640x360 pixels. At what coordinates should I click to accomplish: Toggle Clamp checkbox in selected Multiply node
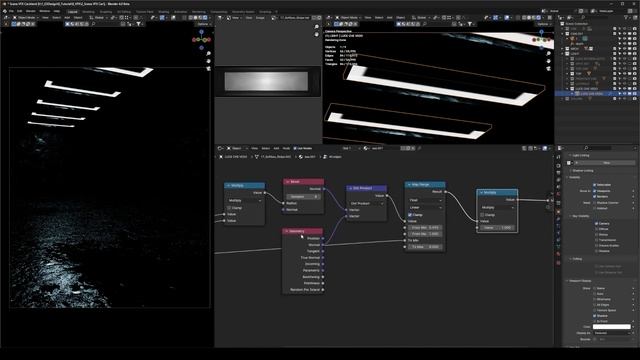[482, 215]
